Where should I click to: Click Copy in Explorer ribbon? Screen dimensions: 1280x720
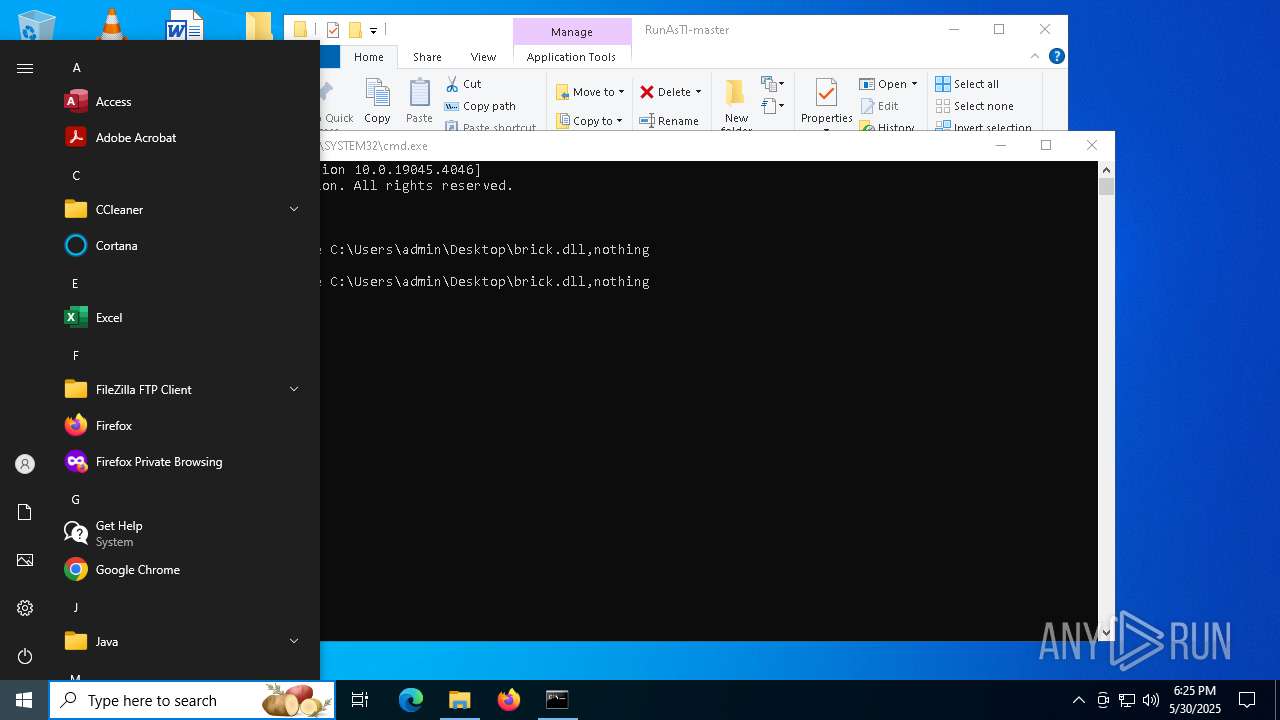point(377,102)
